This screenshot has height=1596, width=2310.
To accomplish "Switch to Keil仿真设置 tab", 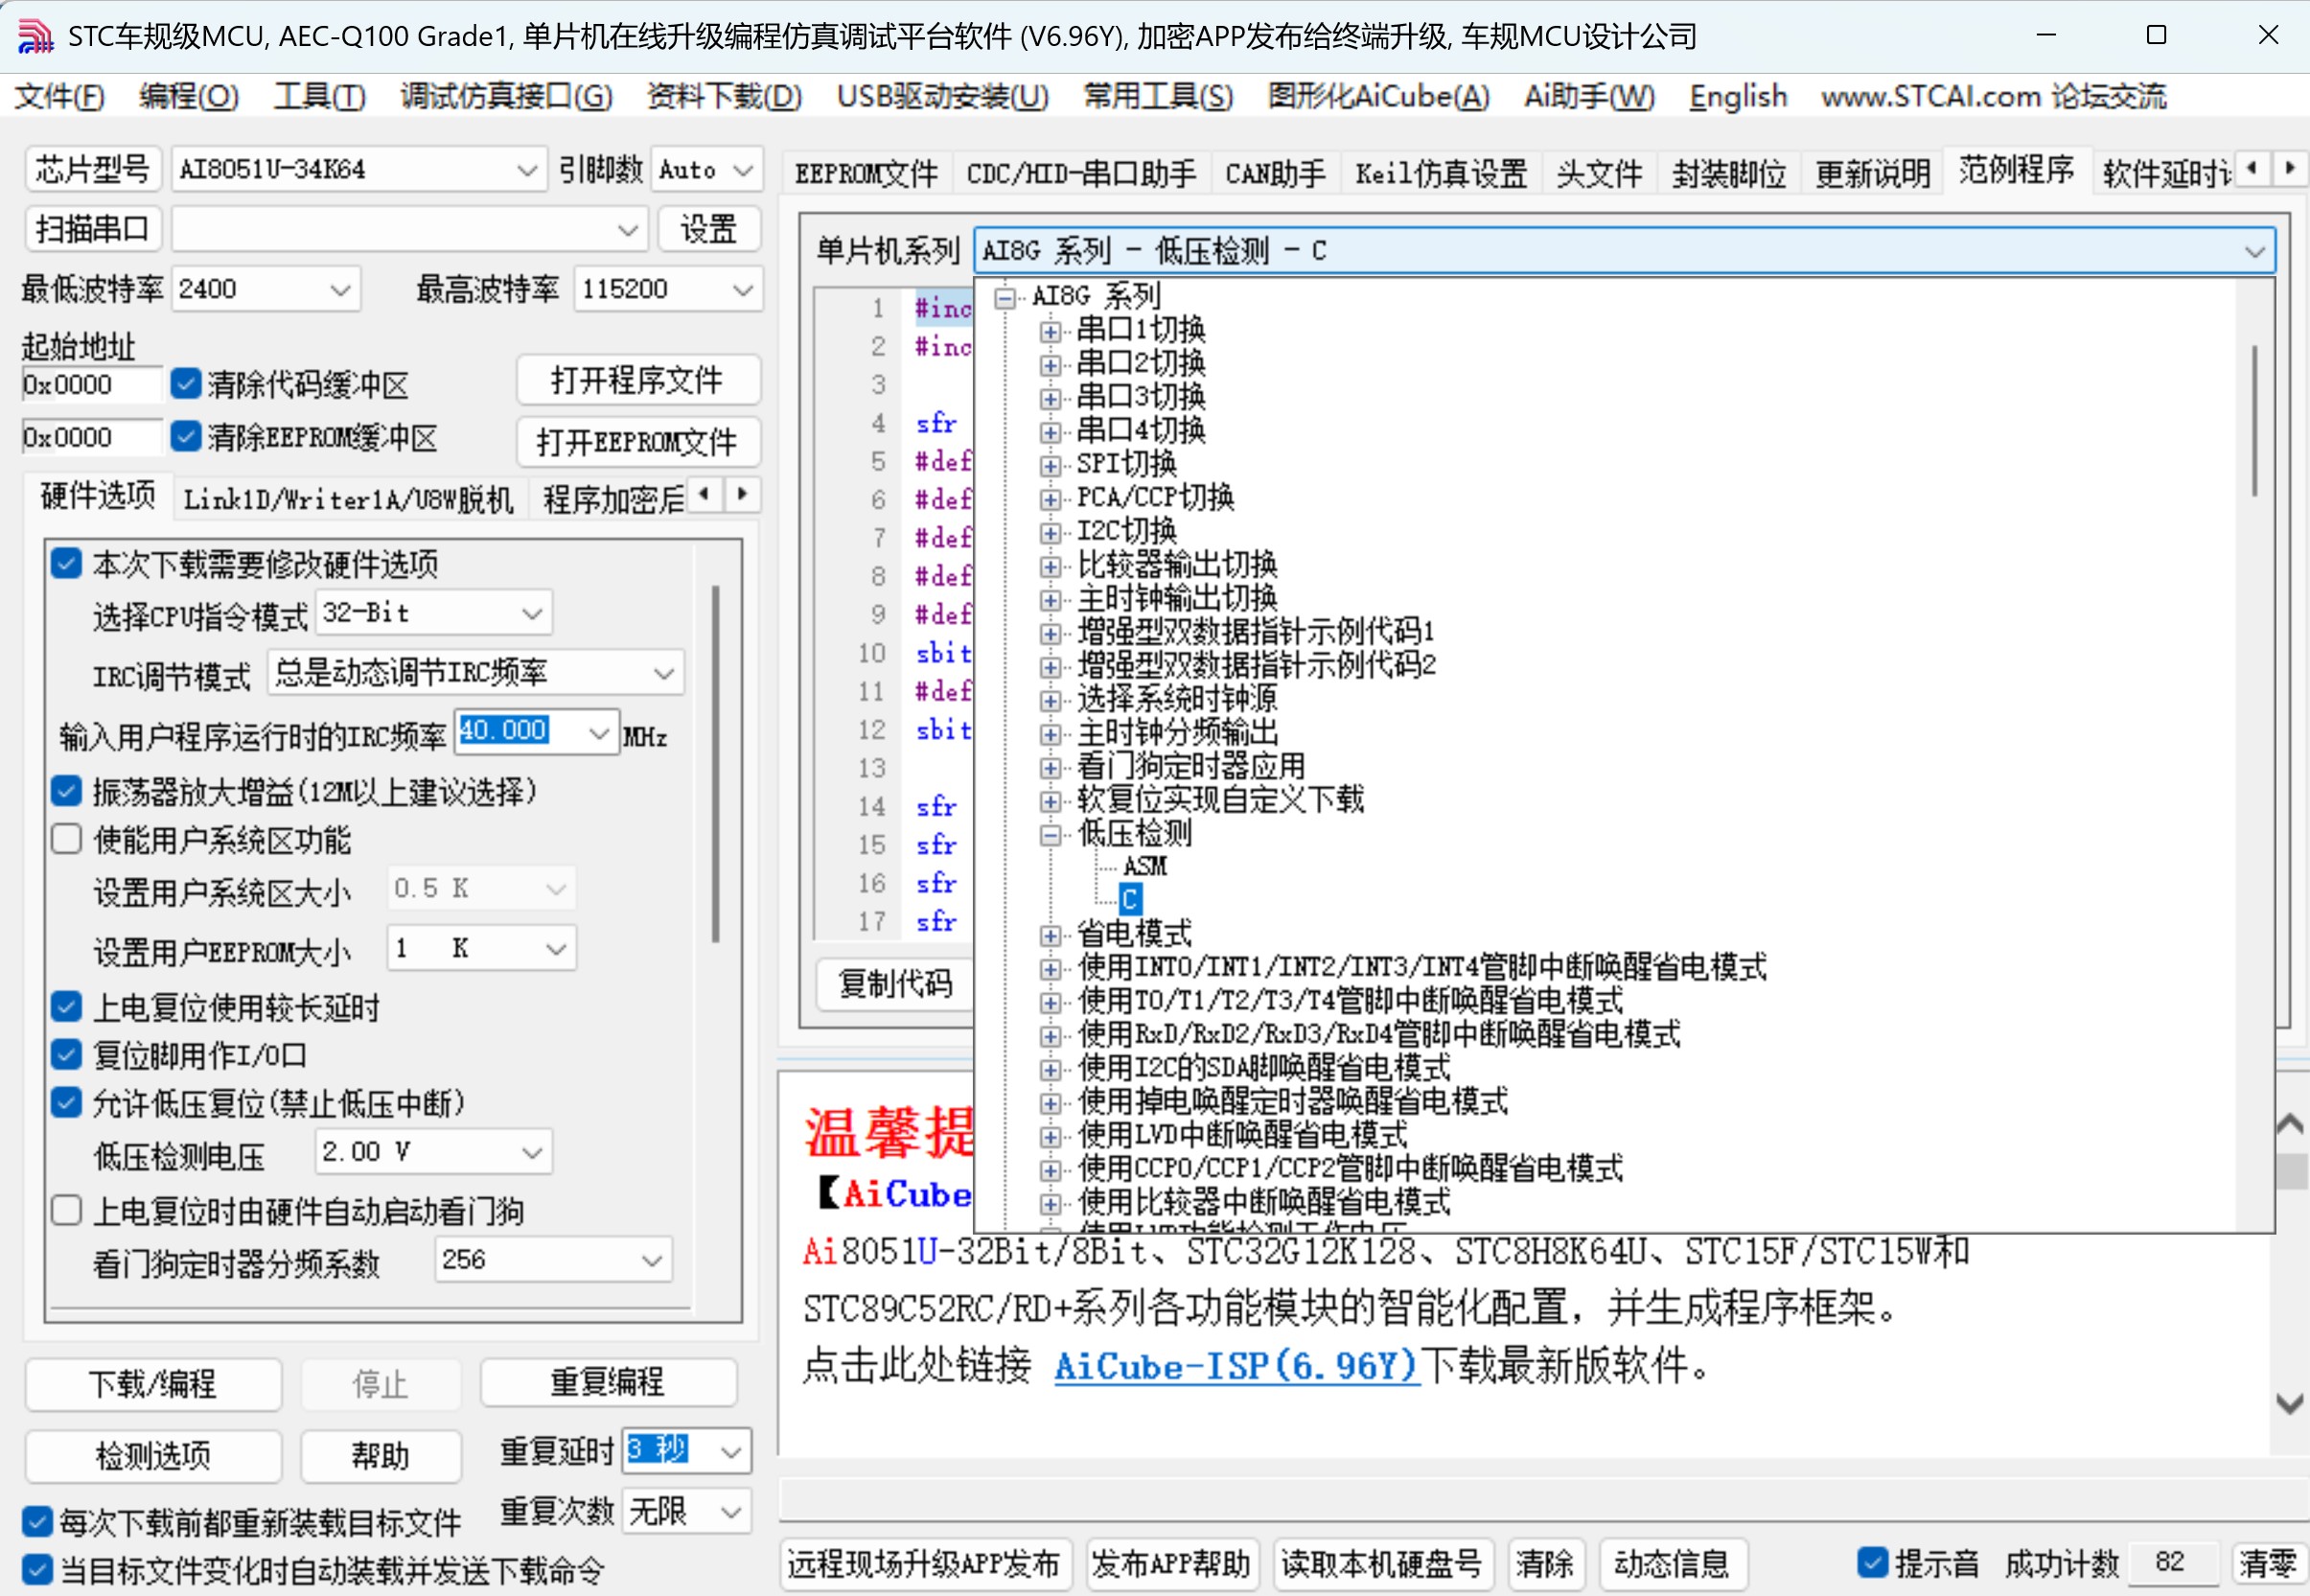I will 1441,174.
